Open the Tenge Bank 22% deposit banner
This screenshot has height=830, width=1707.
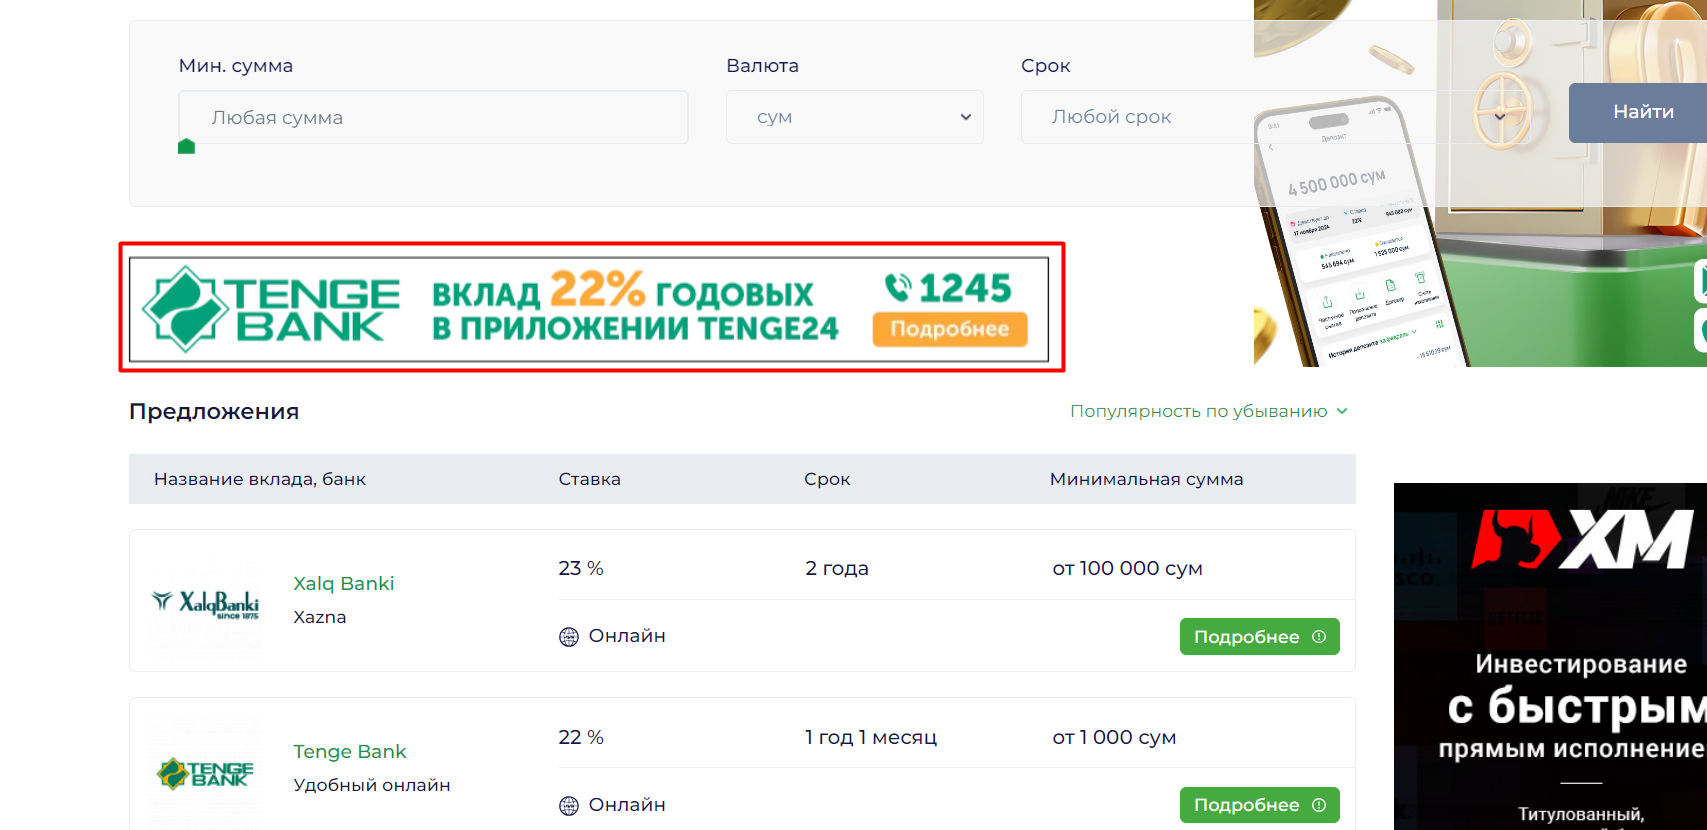pyautogui.click(x=589, y=309)
